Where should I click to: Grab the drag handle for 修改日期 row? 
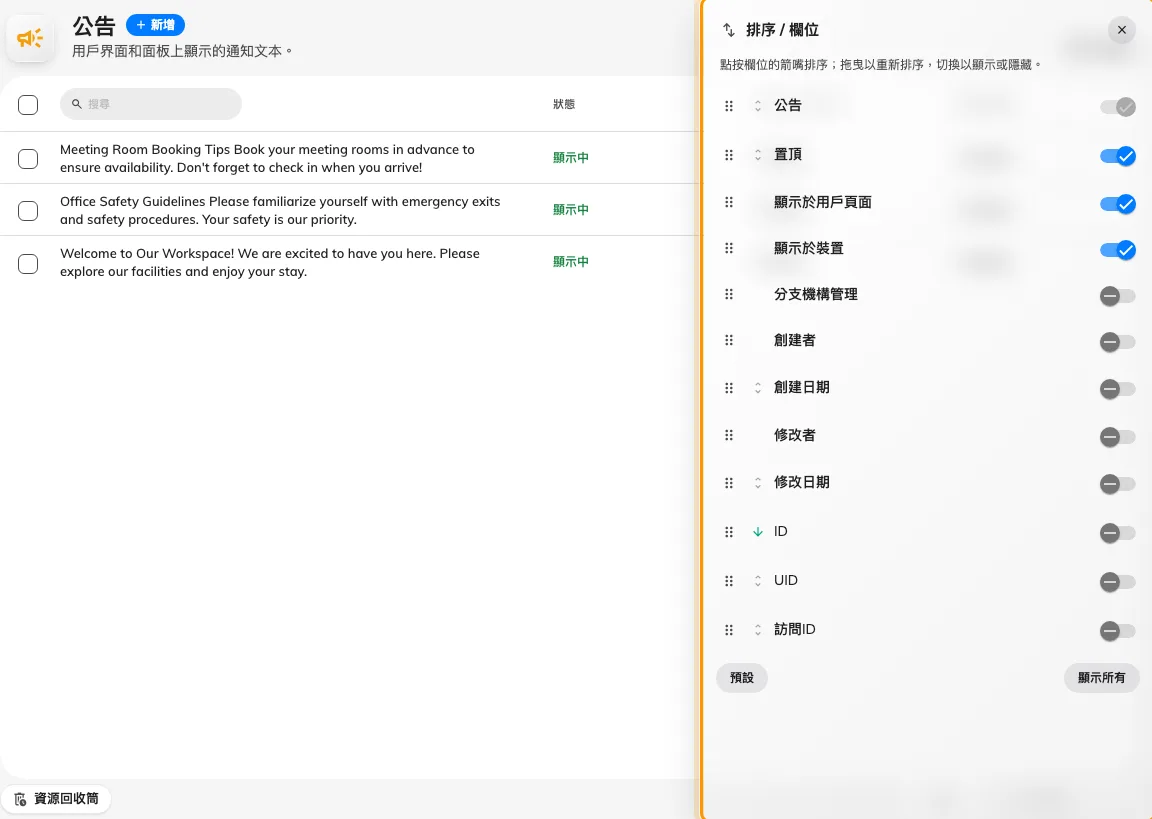click(x=729, y=483)
